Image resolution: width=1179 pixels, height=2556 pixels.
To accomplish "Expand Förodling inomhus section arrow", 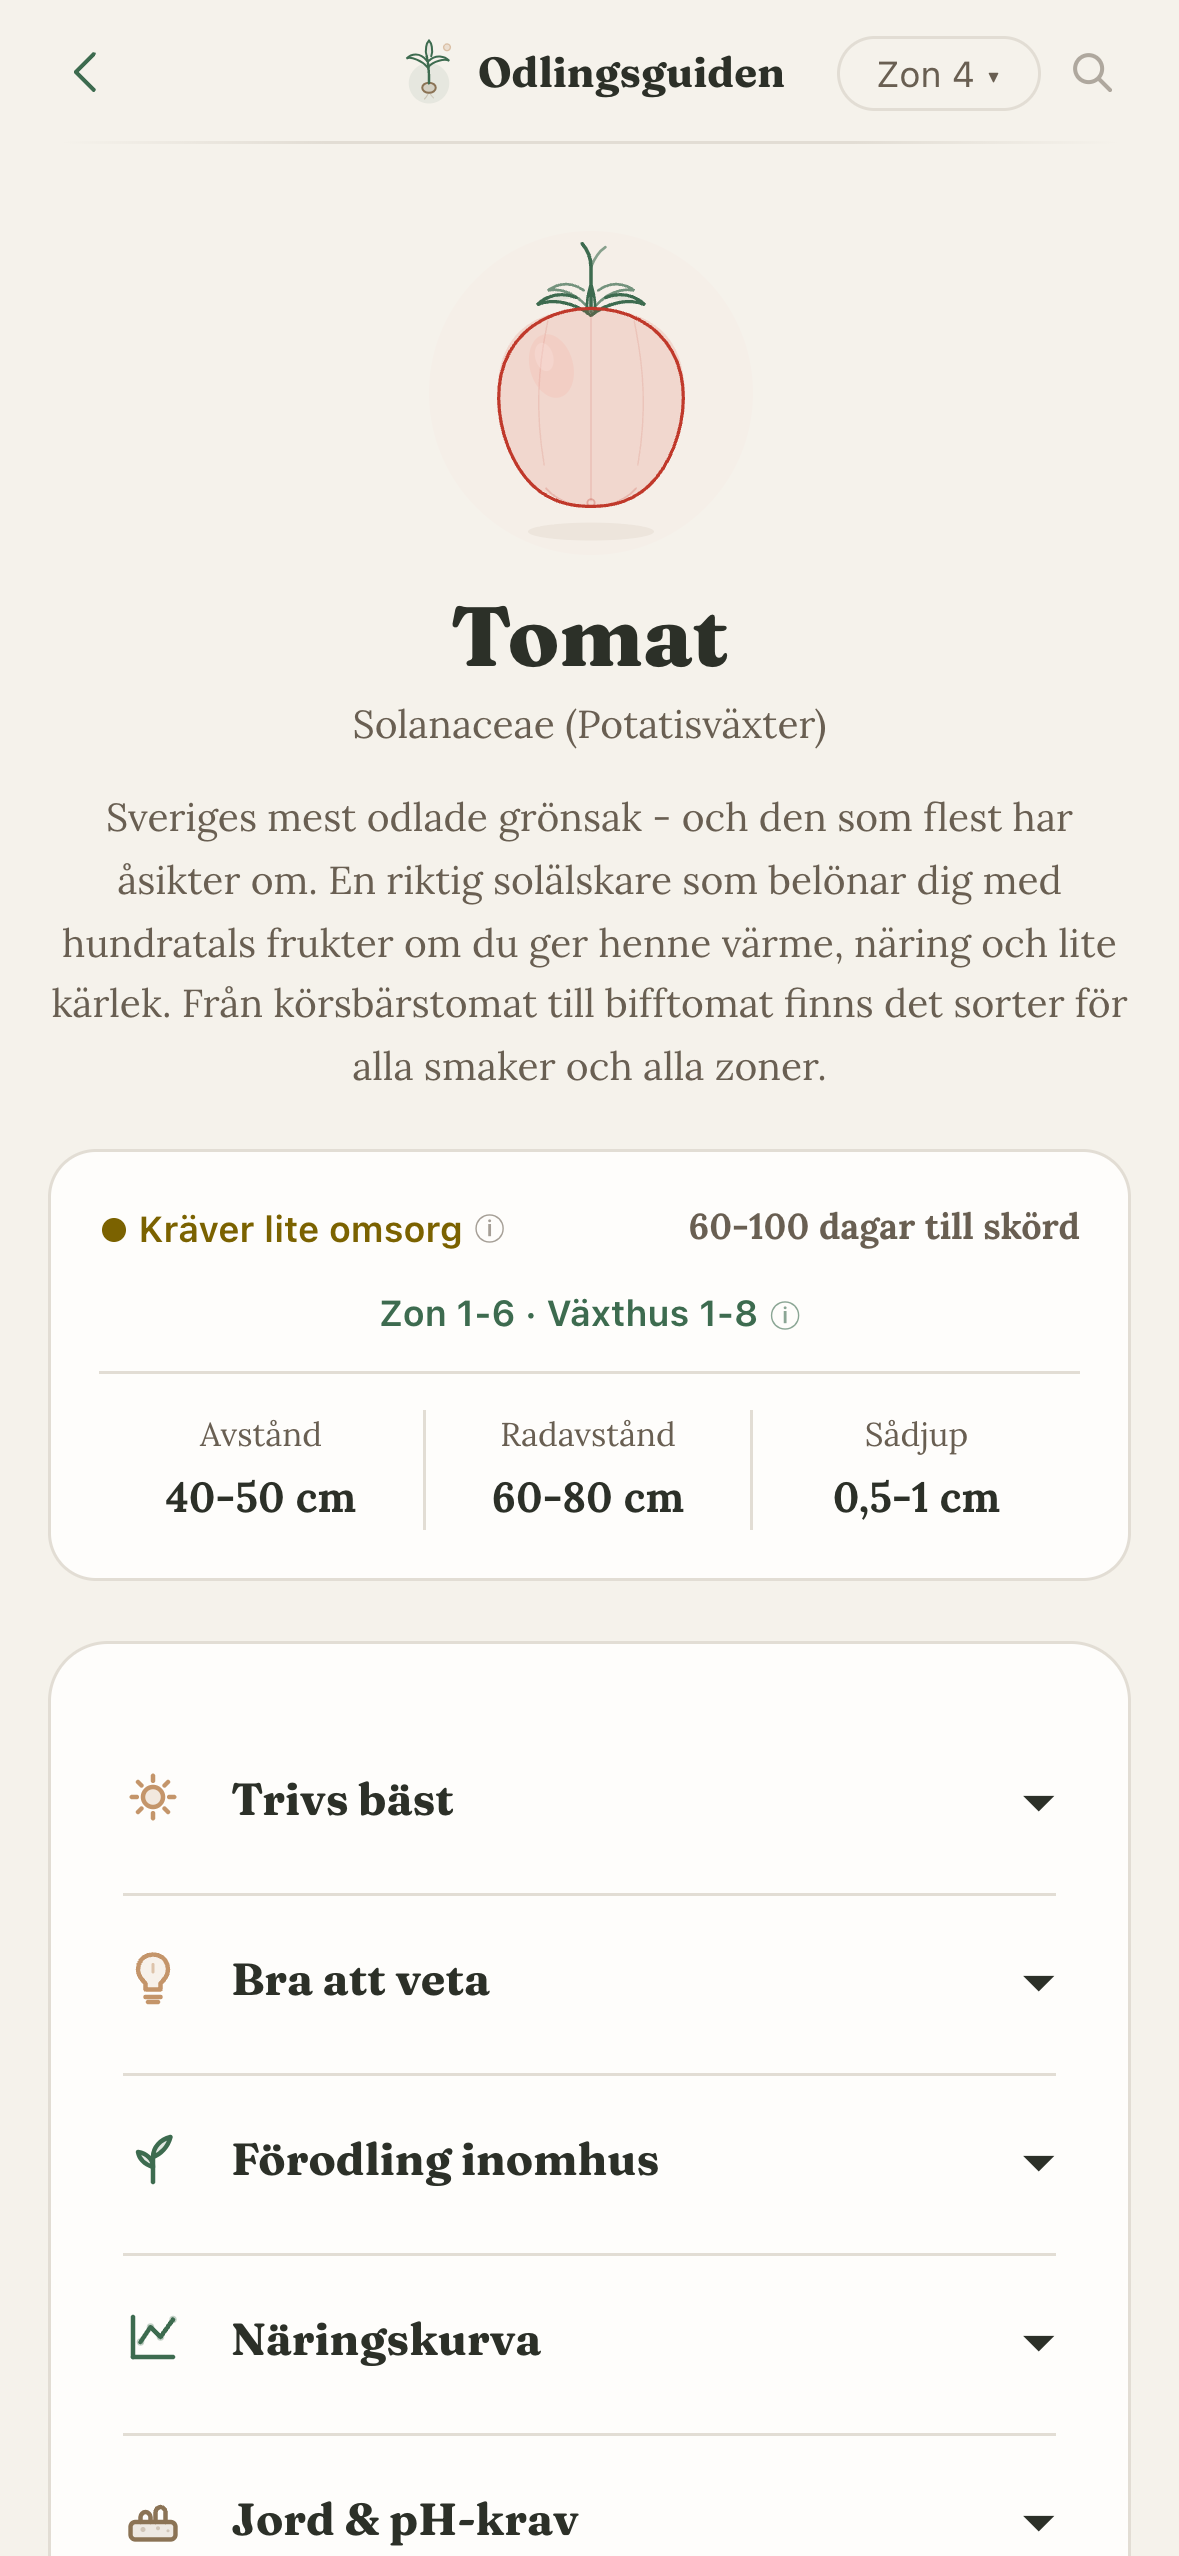I will tap(1039, 2162).
